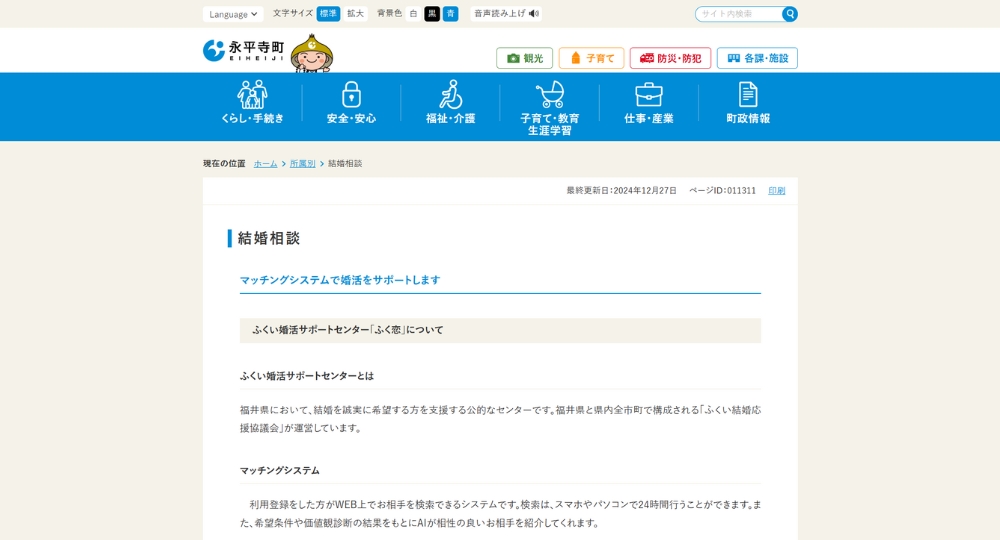Select black background color 黒
1000x540 pixels.
click(432, 13)
